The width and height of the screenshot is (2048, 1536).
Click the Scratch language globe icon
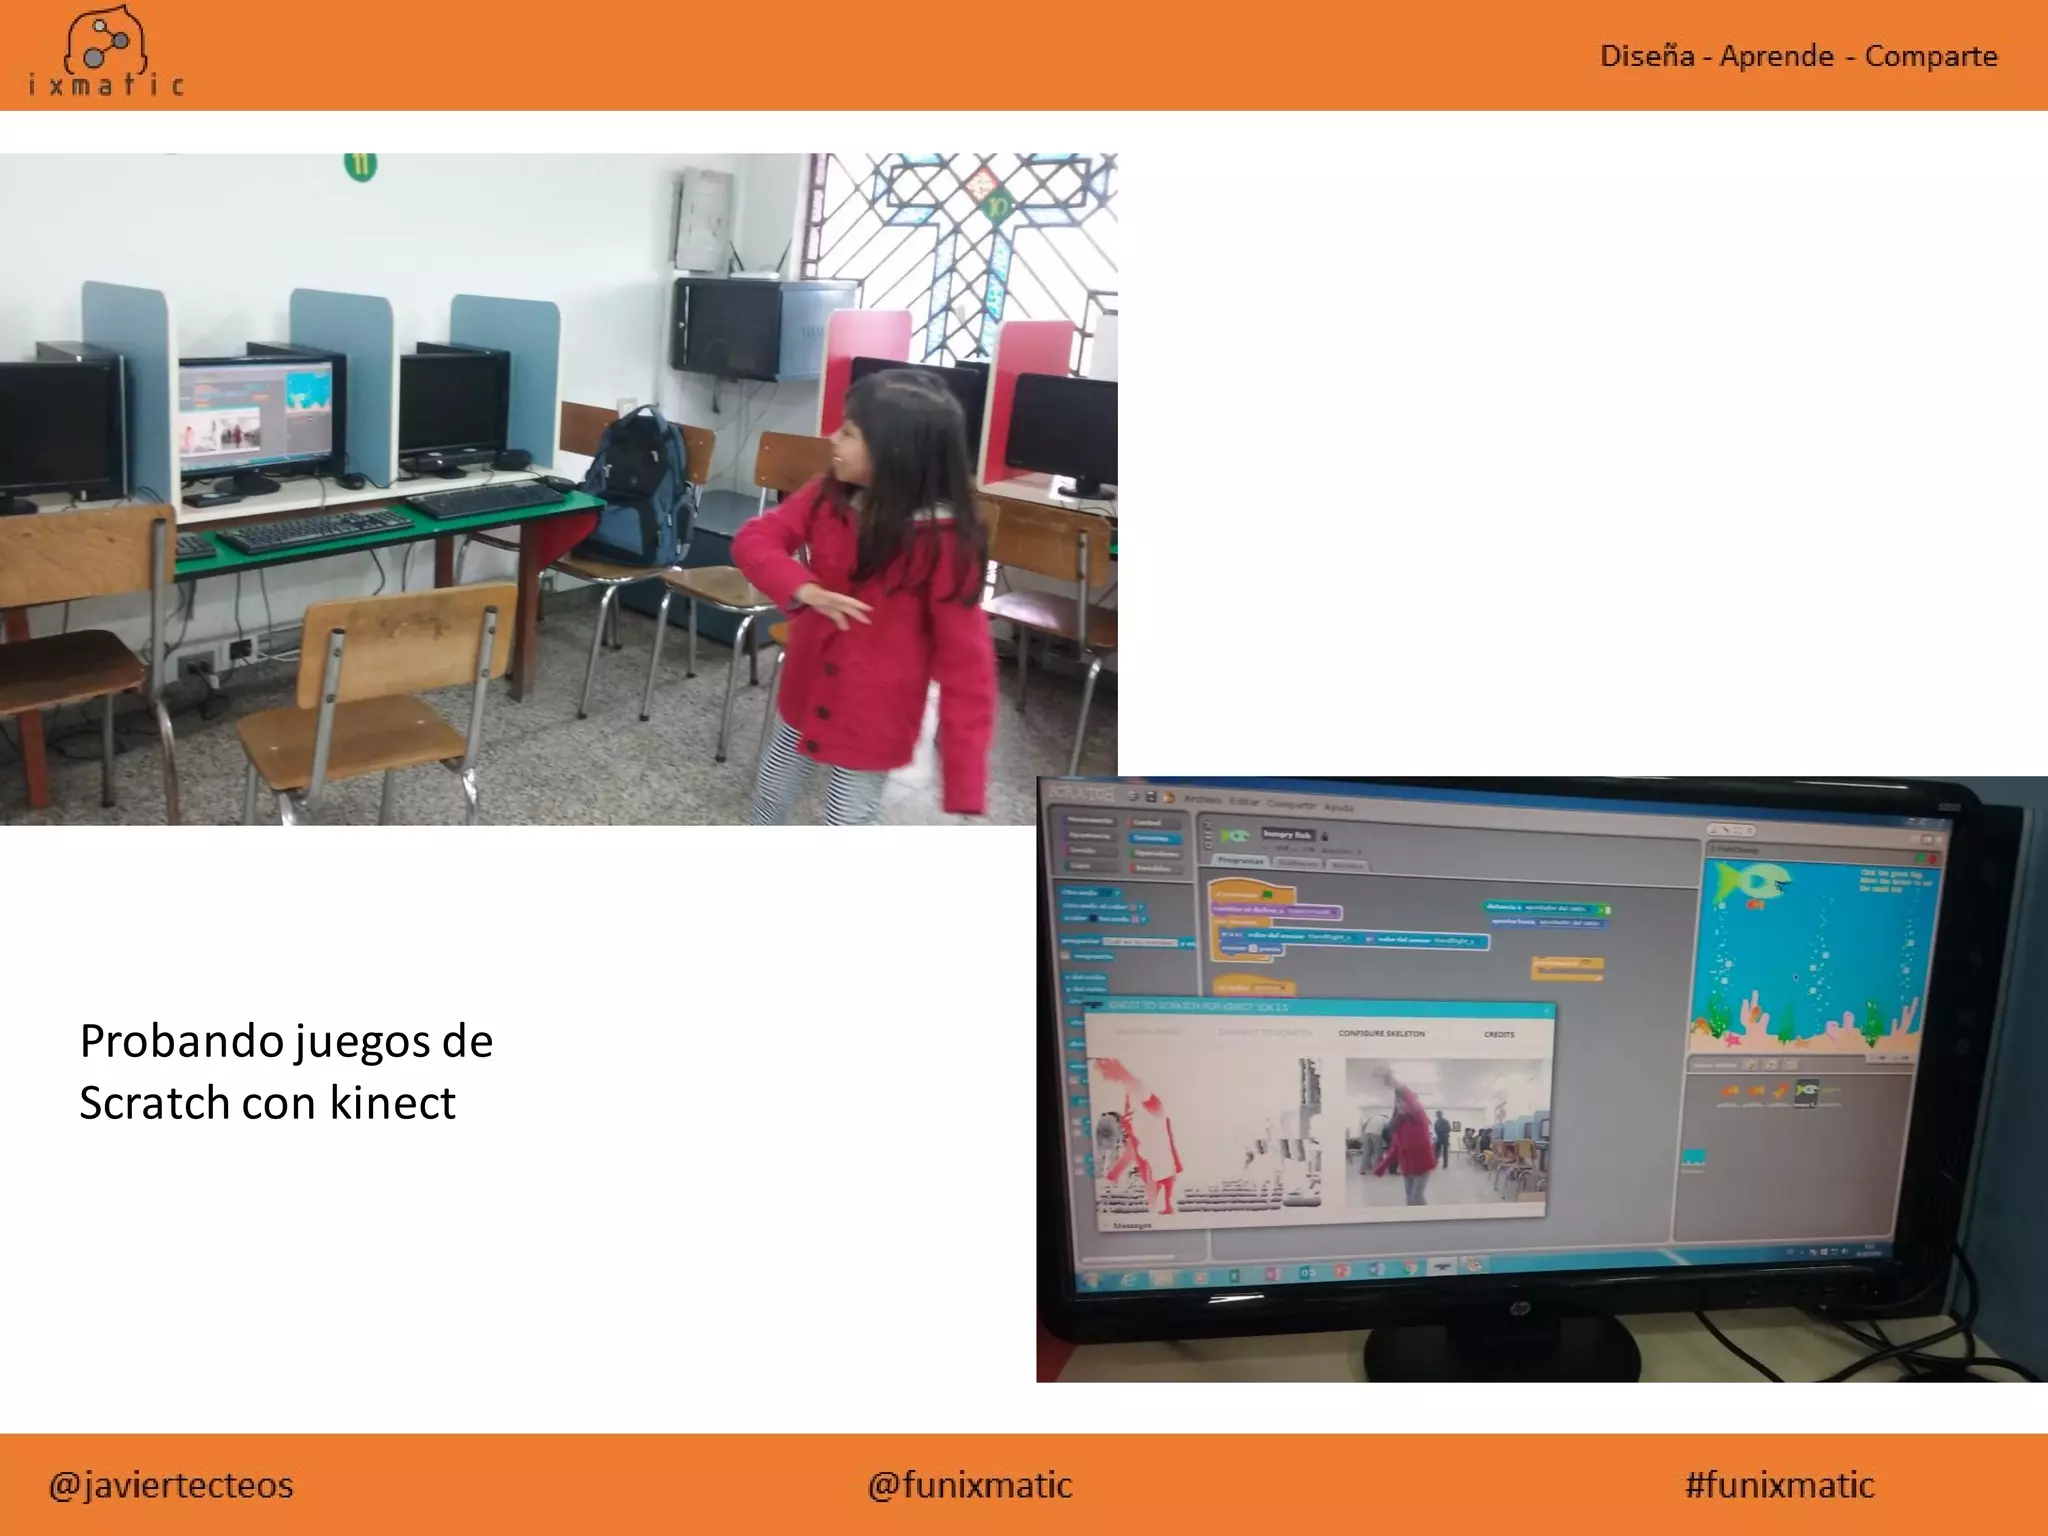pos(1132,796)
